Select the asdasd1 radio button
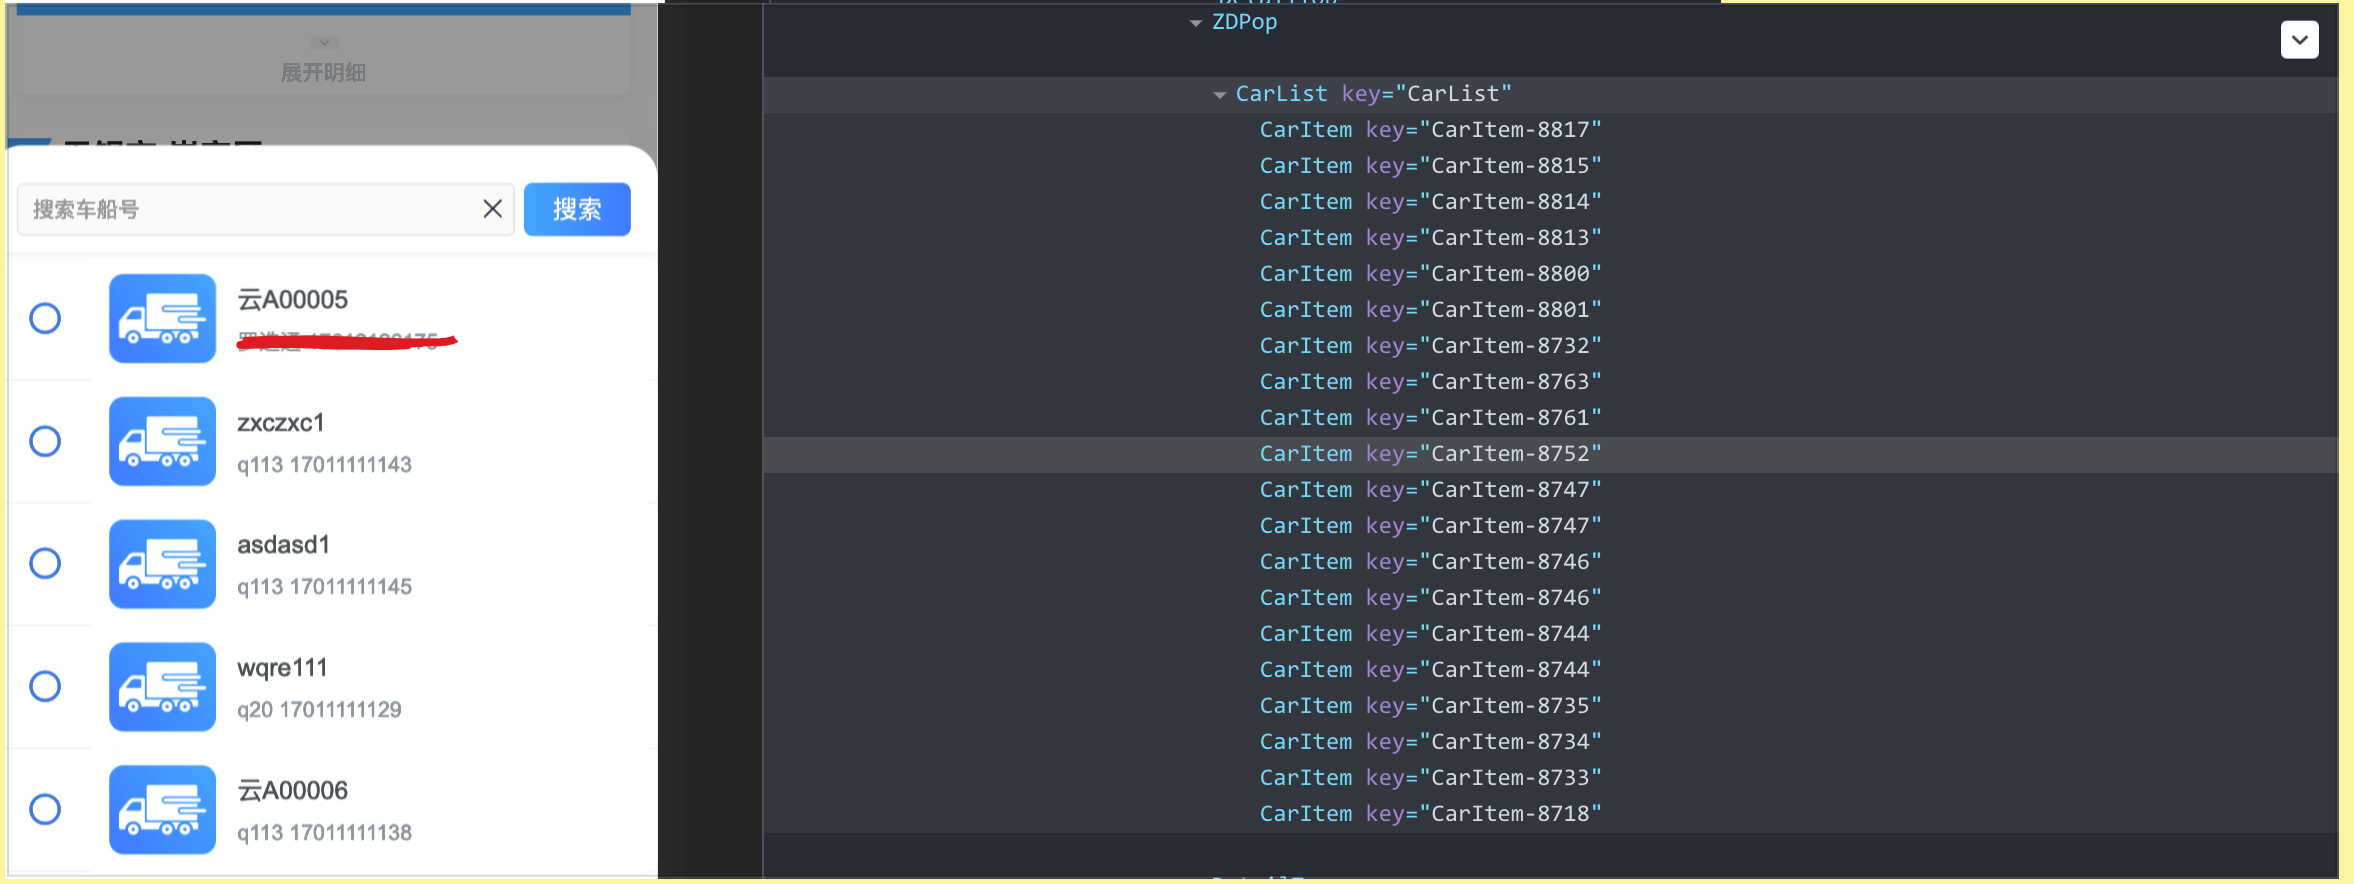The width and height of the screenshot is (2354, 884). click(45, 563)
